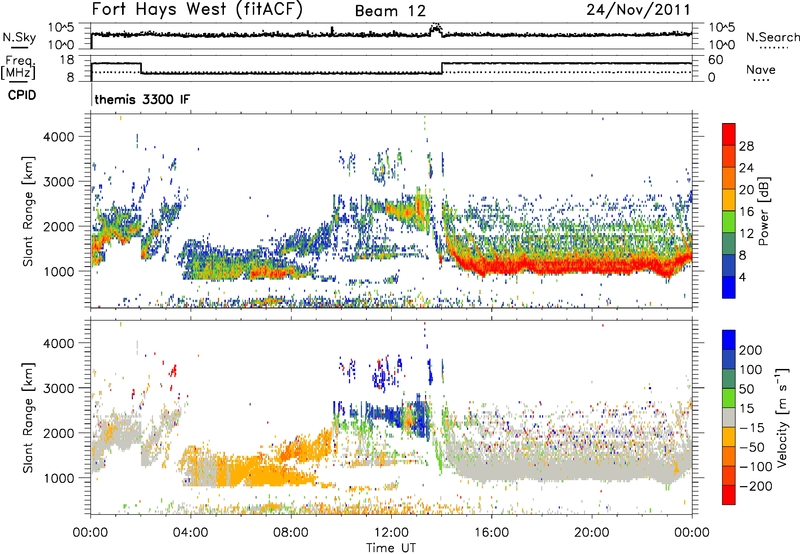Select the "N.Search" legend label

coord(772,37)
